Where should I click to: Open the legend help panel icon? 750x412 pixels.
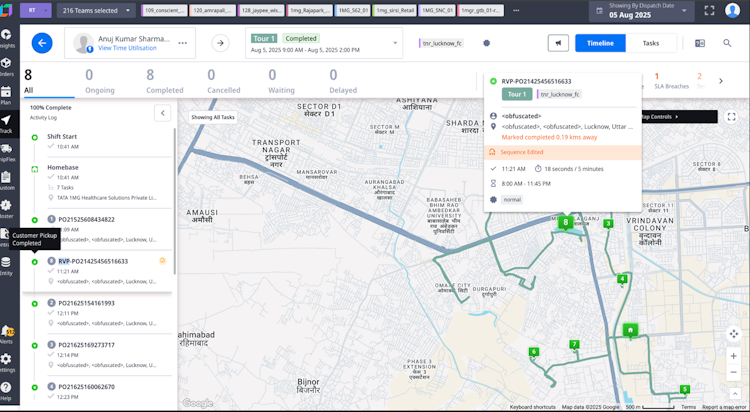click(700, 43)
